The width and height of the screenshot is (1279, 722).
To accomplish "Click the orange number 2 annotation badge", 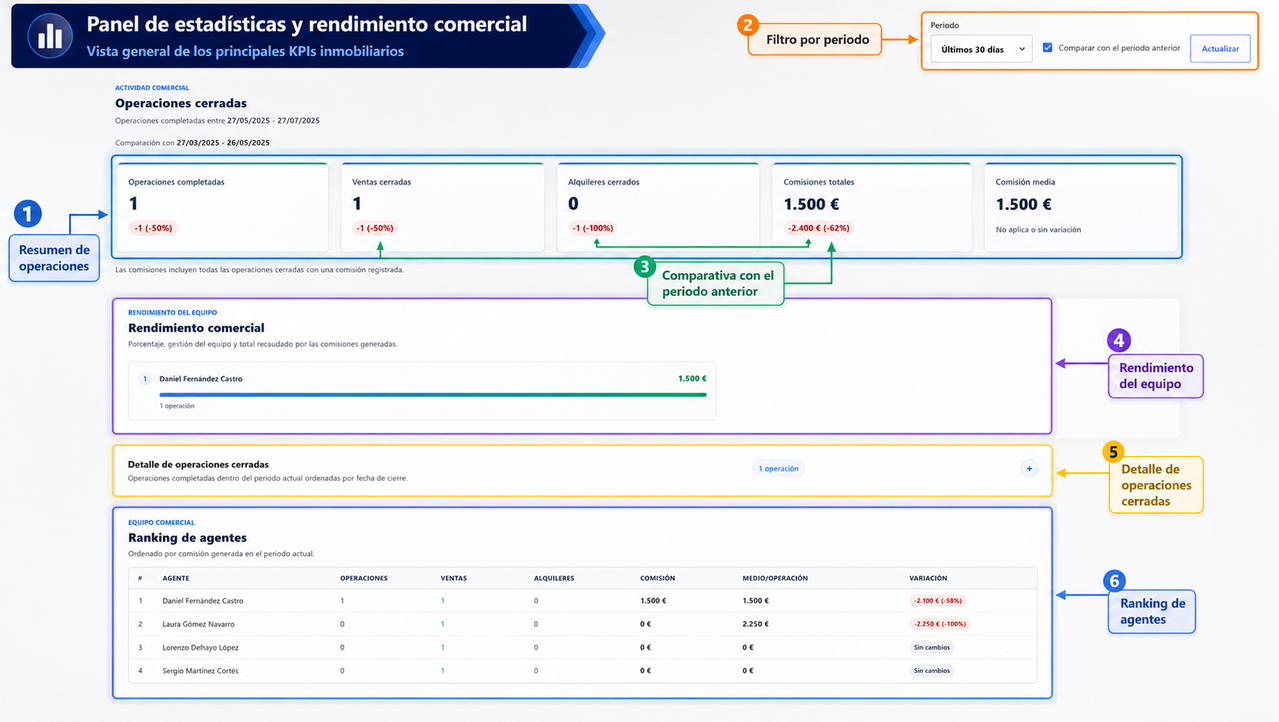I will [747, 25].
